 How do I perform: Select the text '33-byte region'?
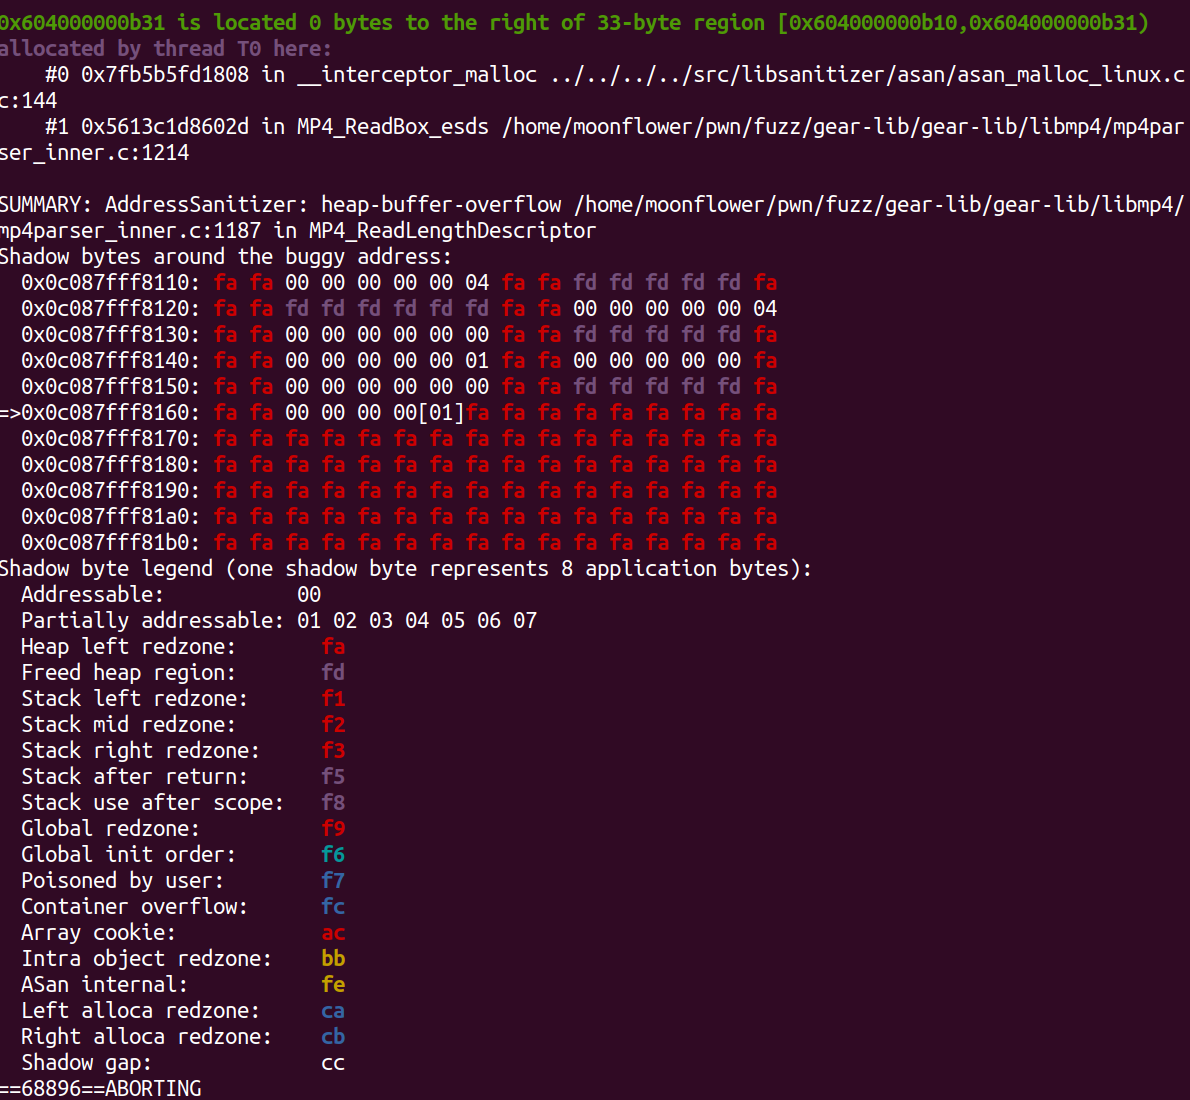click(681, 23)
